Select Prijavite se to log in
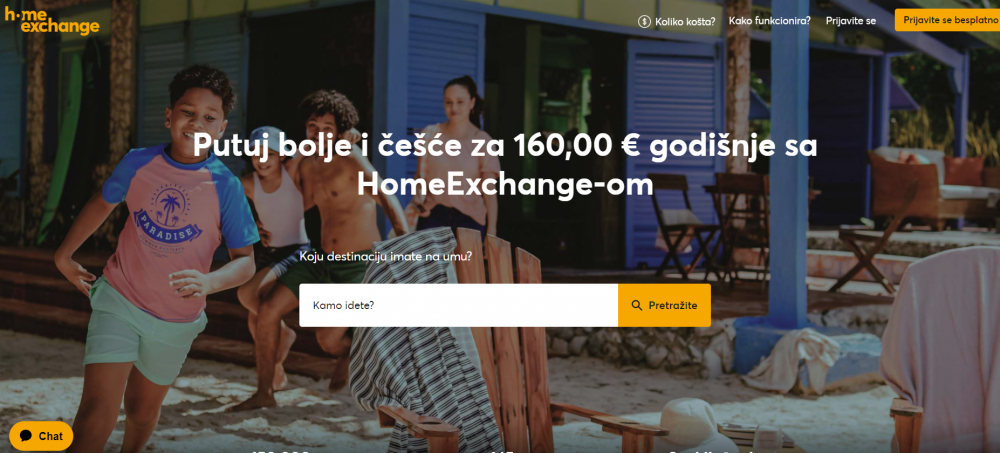This screenshot has height=453, width=1000. pyautogui.click(x=850, y=21)
